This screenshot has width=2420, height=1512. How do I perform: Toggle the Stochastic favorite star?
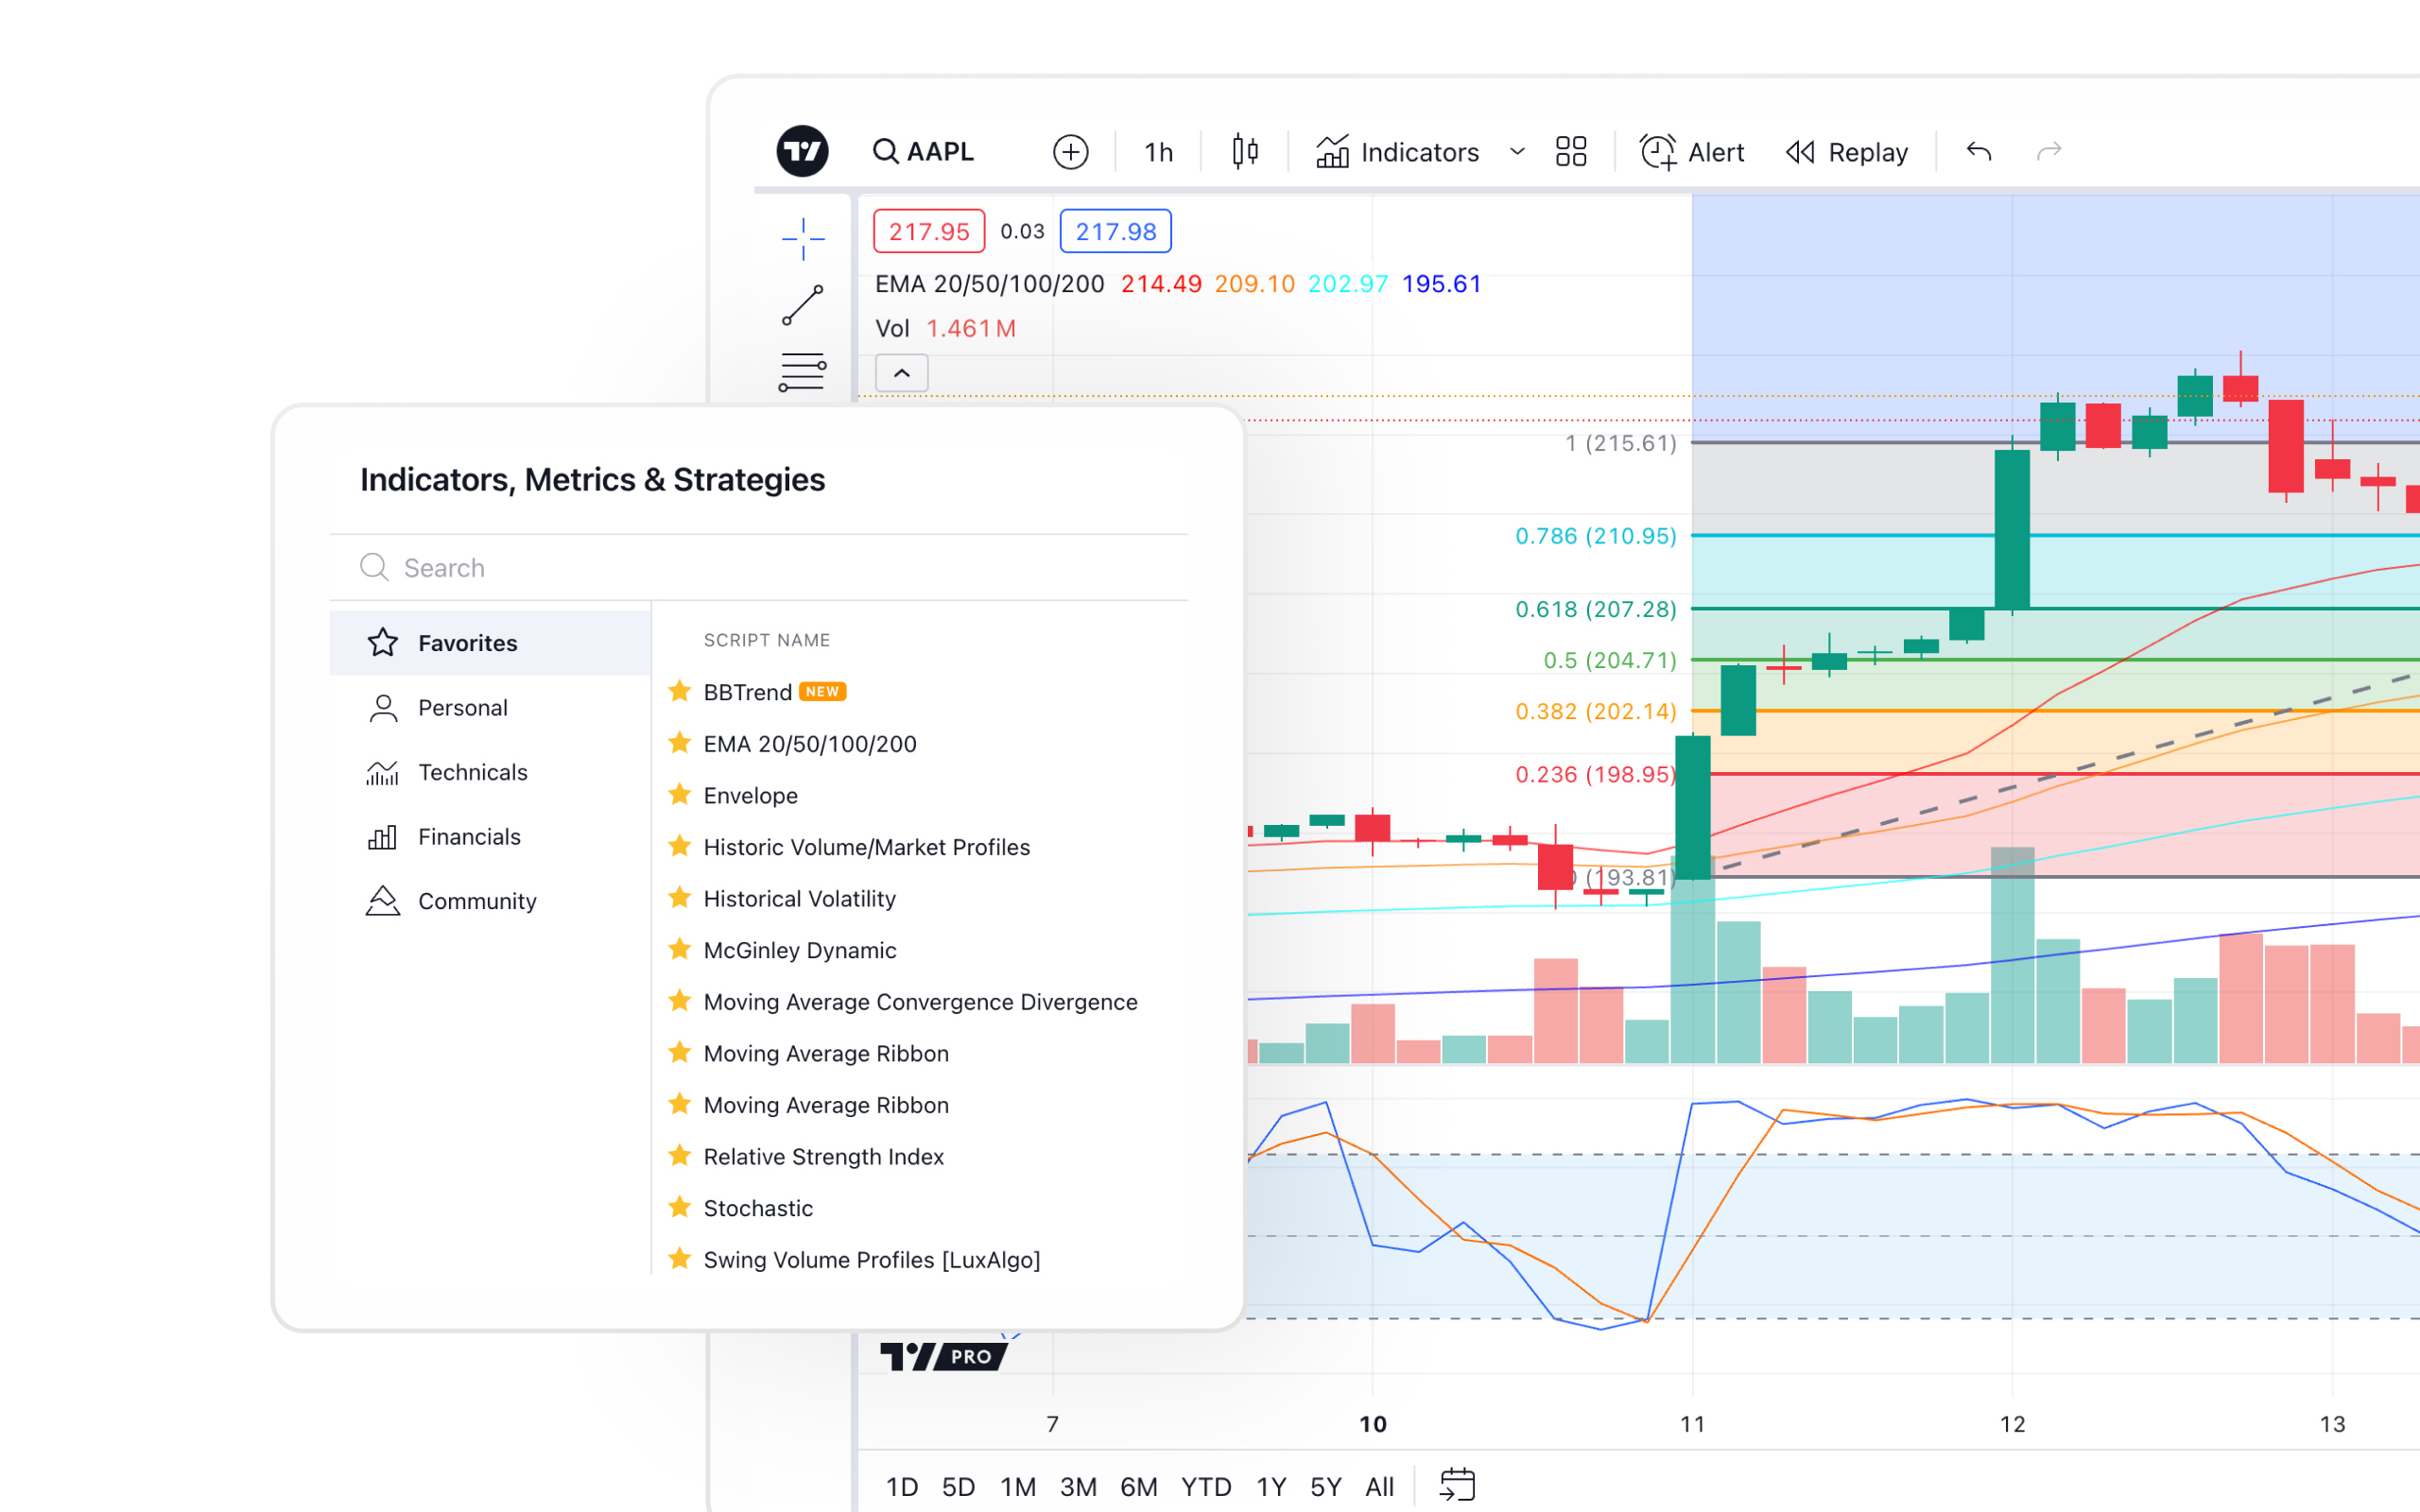(x=680, y=1207)
